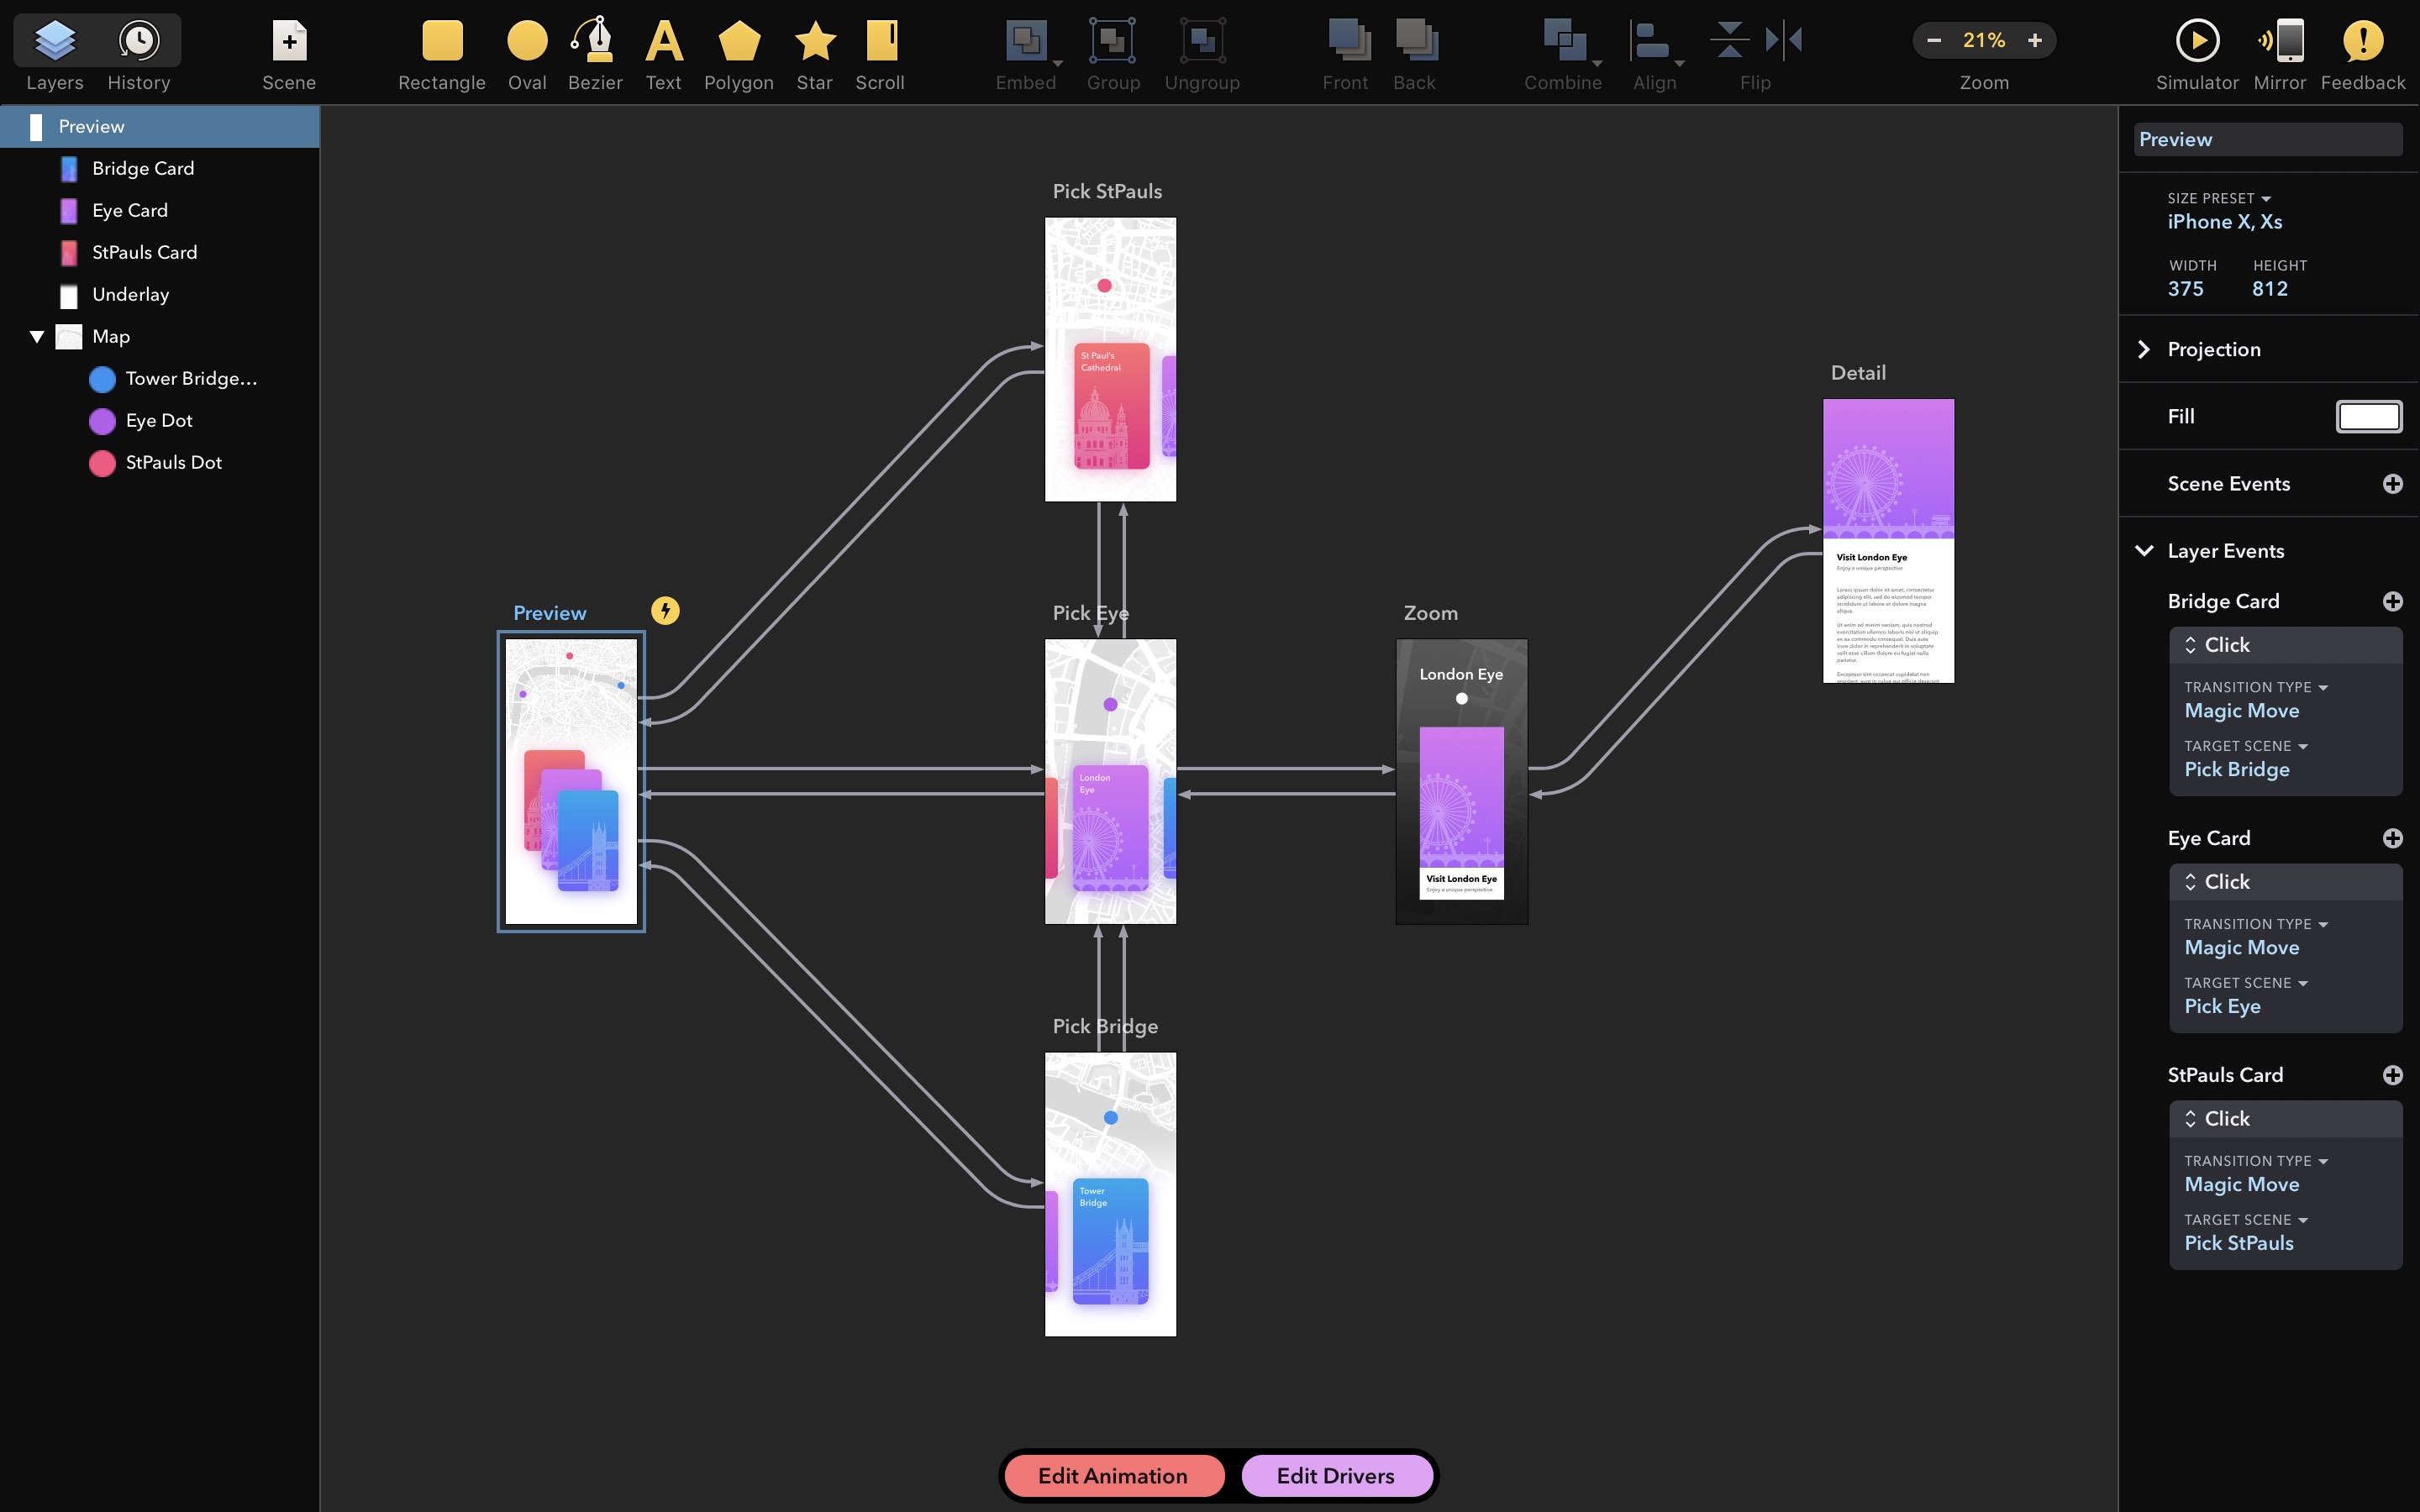Select the Bezier tool
Screen dimensions: 2420x1512
point(594,47)
